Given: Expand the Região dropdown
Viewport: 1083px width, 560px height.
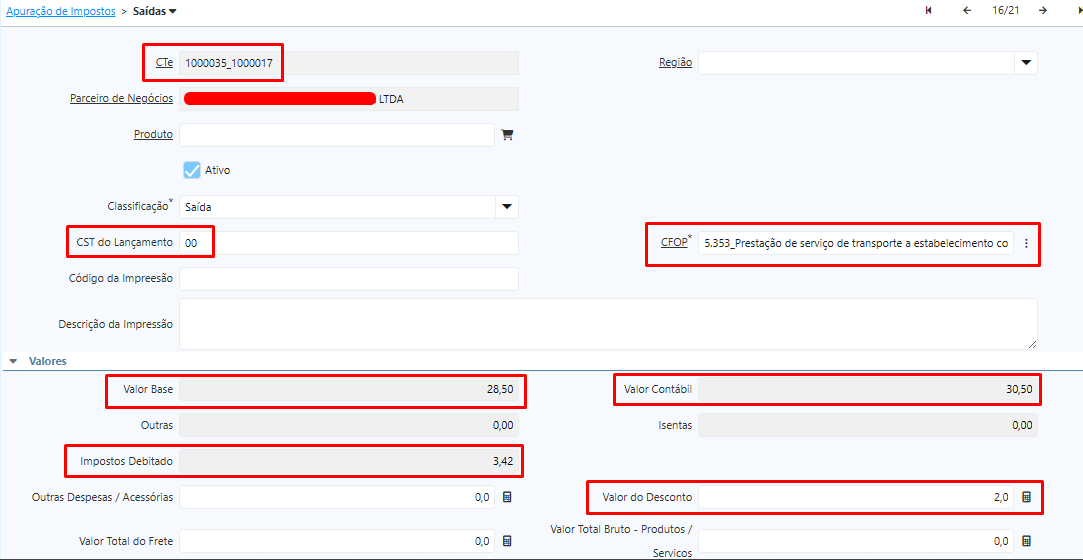Looking at the screenshot, I should click(x=1025, y=63).
